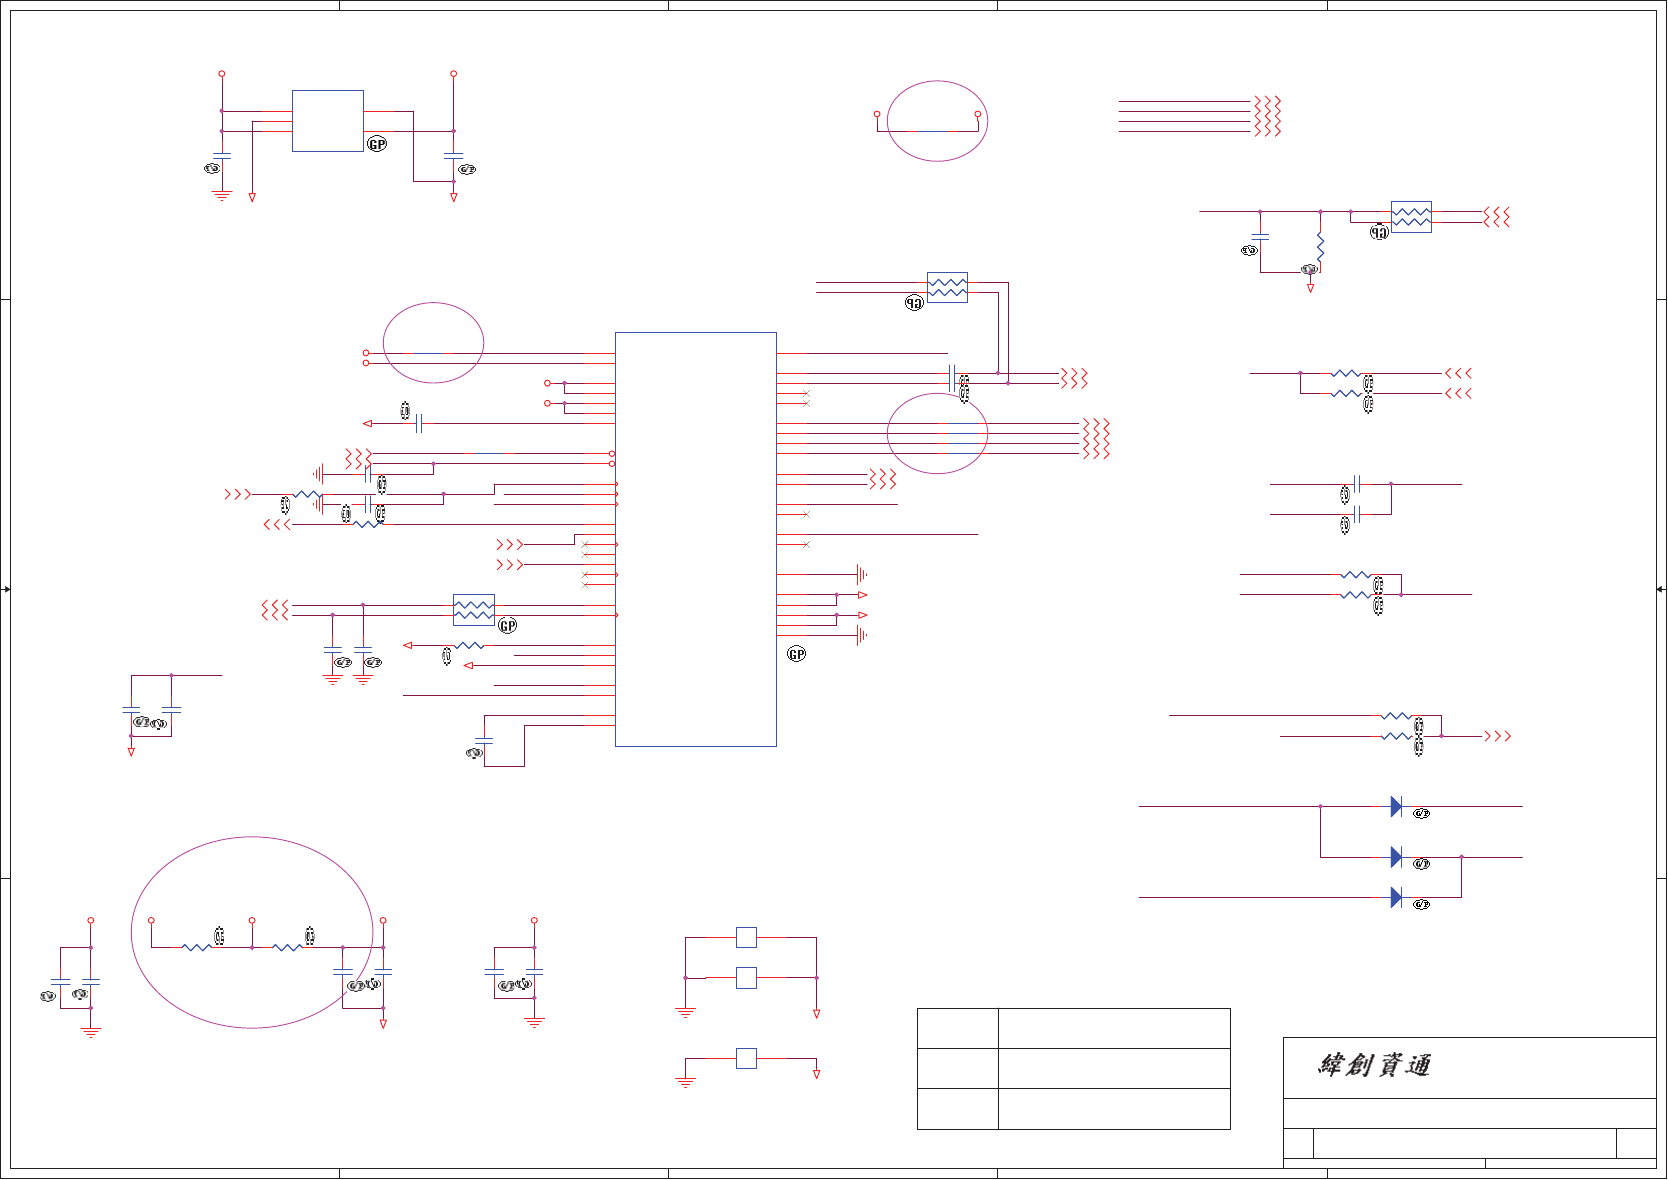Viewport: 1668px width, 1180px height.
Task: Select the middle diode symbol on right
Action: 1396,857
